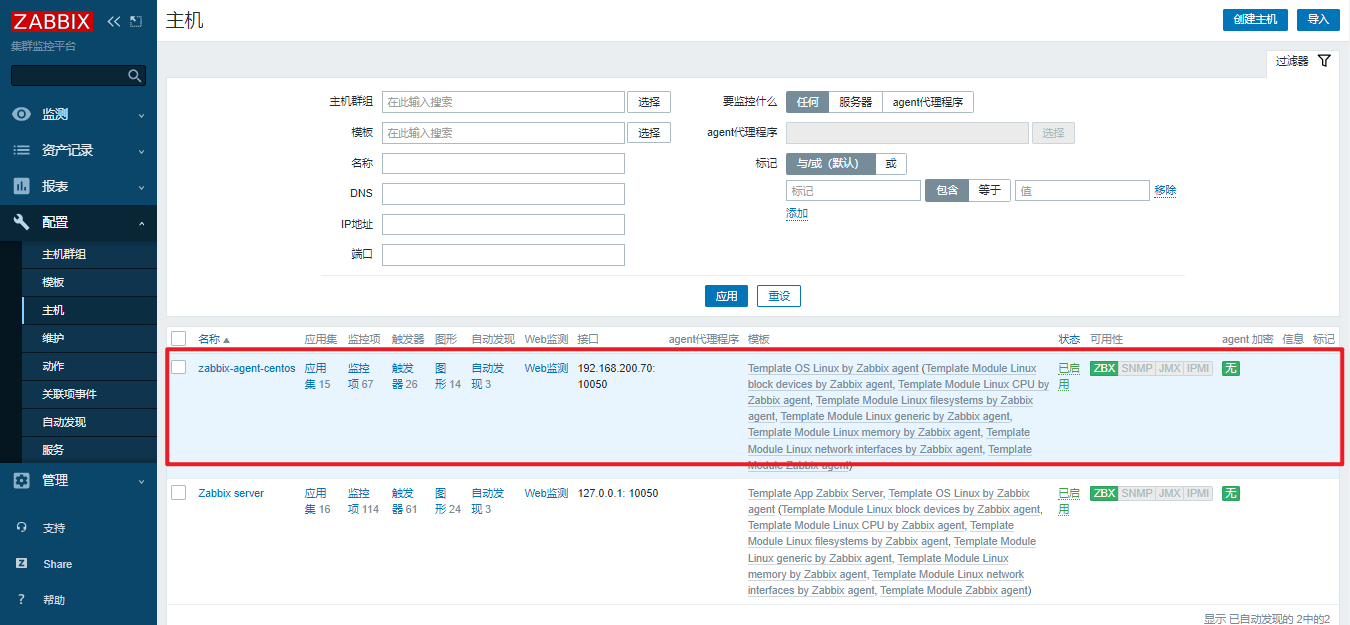This screenshot has height=625, width=1350.
Task: Focus the DNS filter input
Action: 503,194
